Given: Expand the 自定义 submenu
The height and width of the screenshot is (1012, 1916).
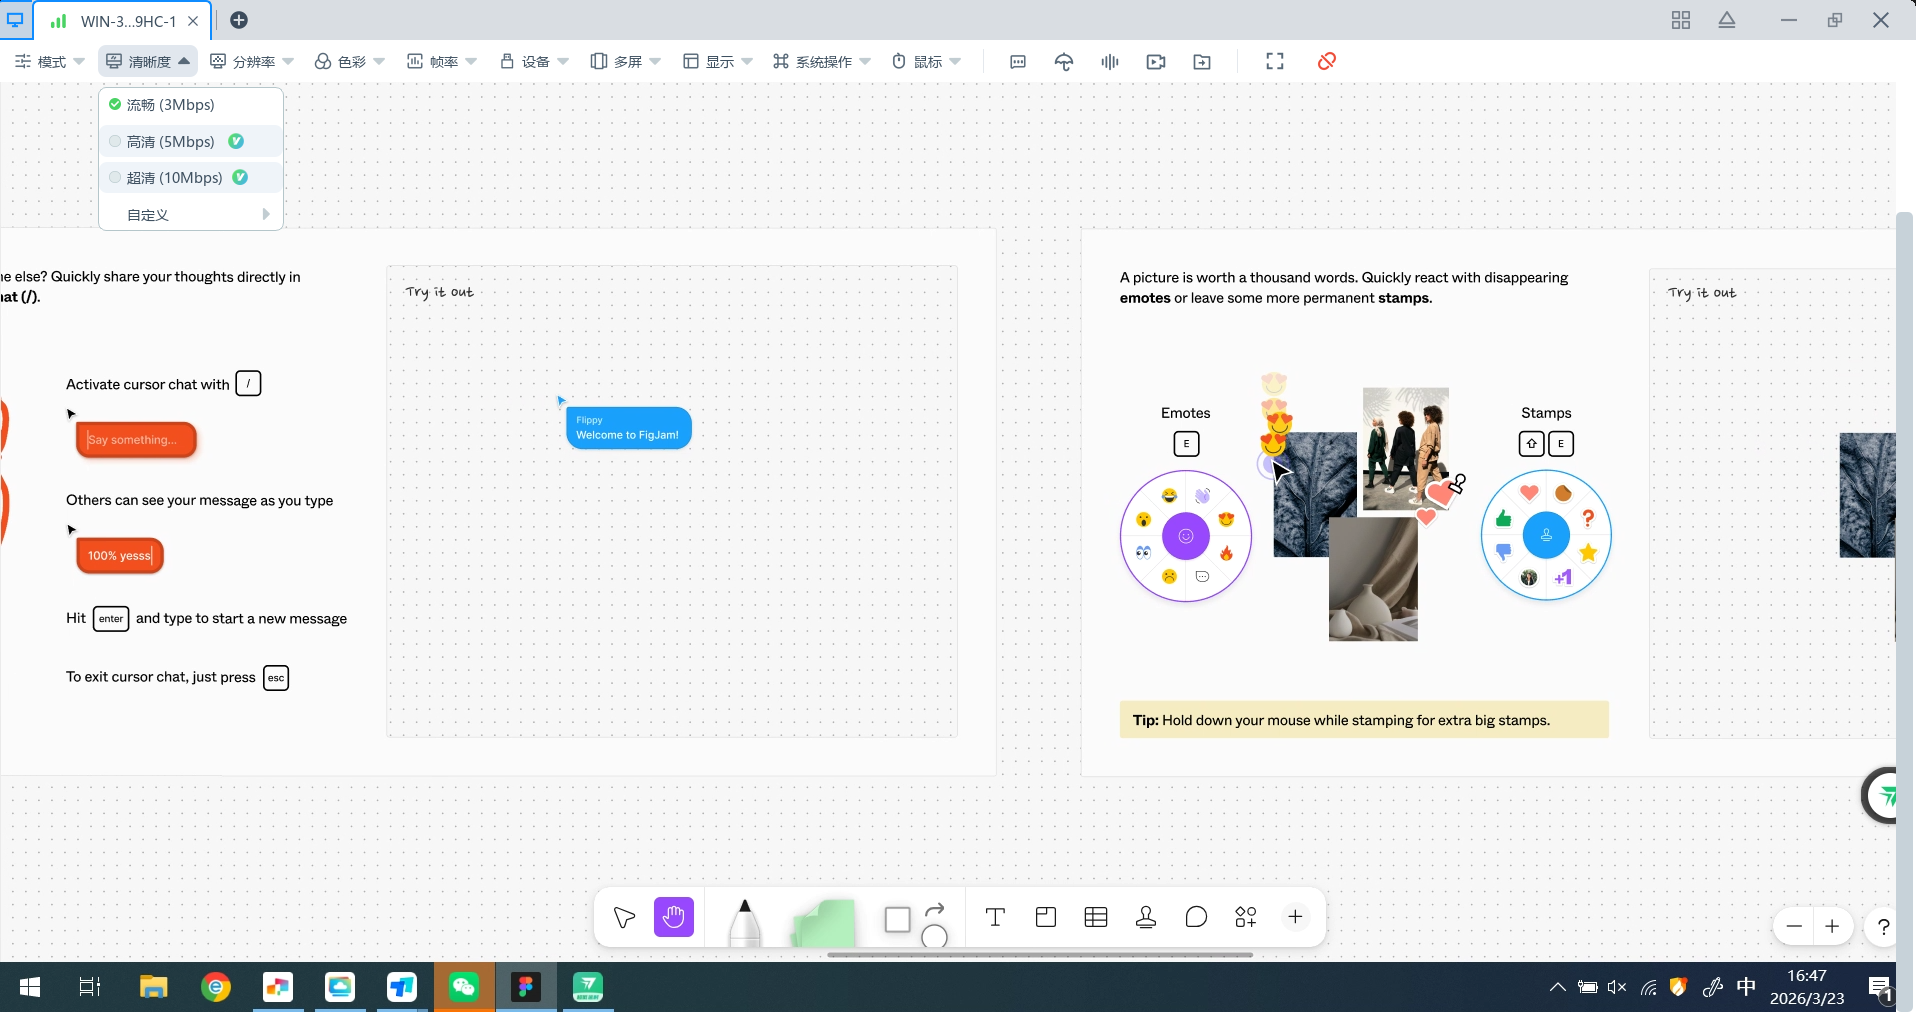Looking at the screenshot, I should [191, 214].
